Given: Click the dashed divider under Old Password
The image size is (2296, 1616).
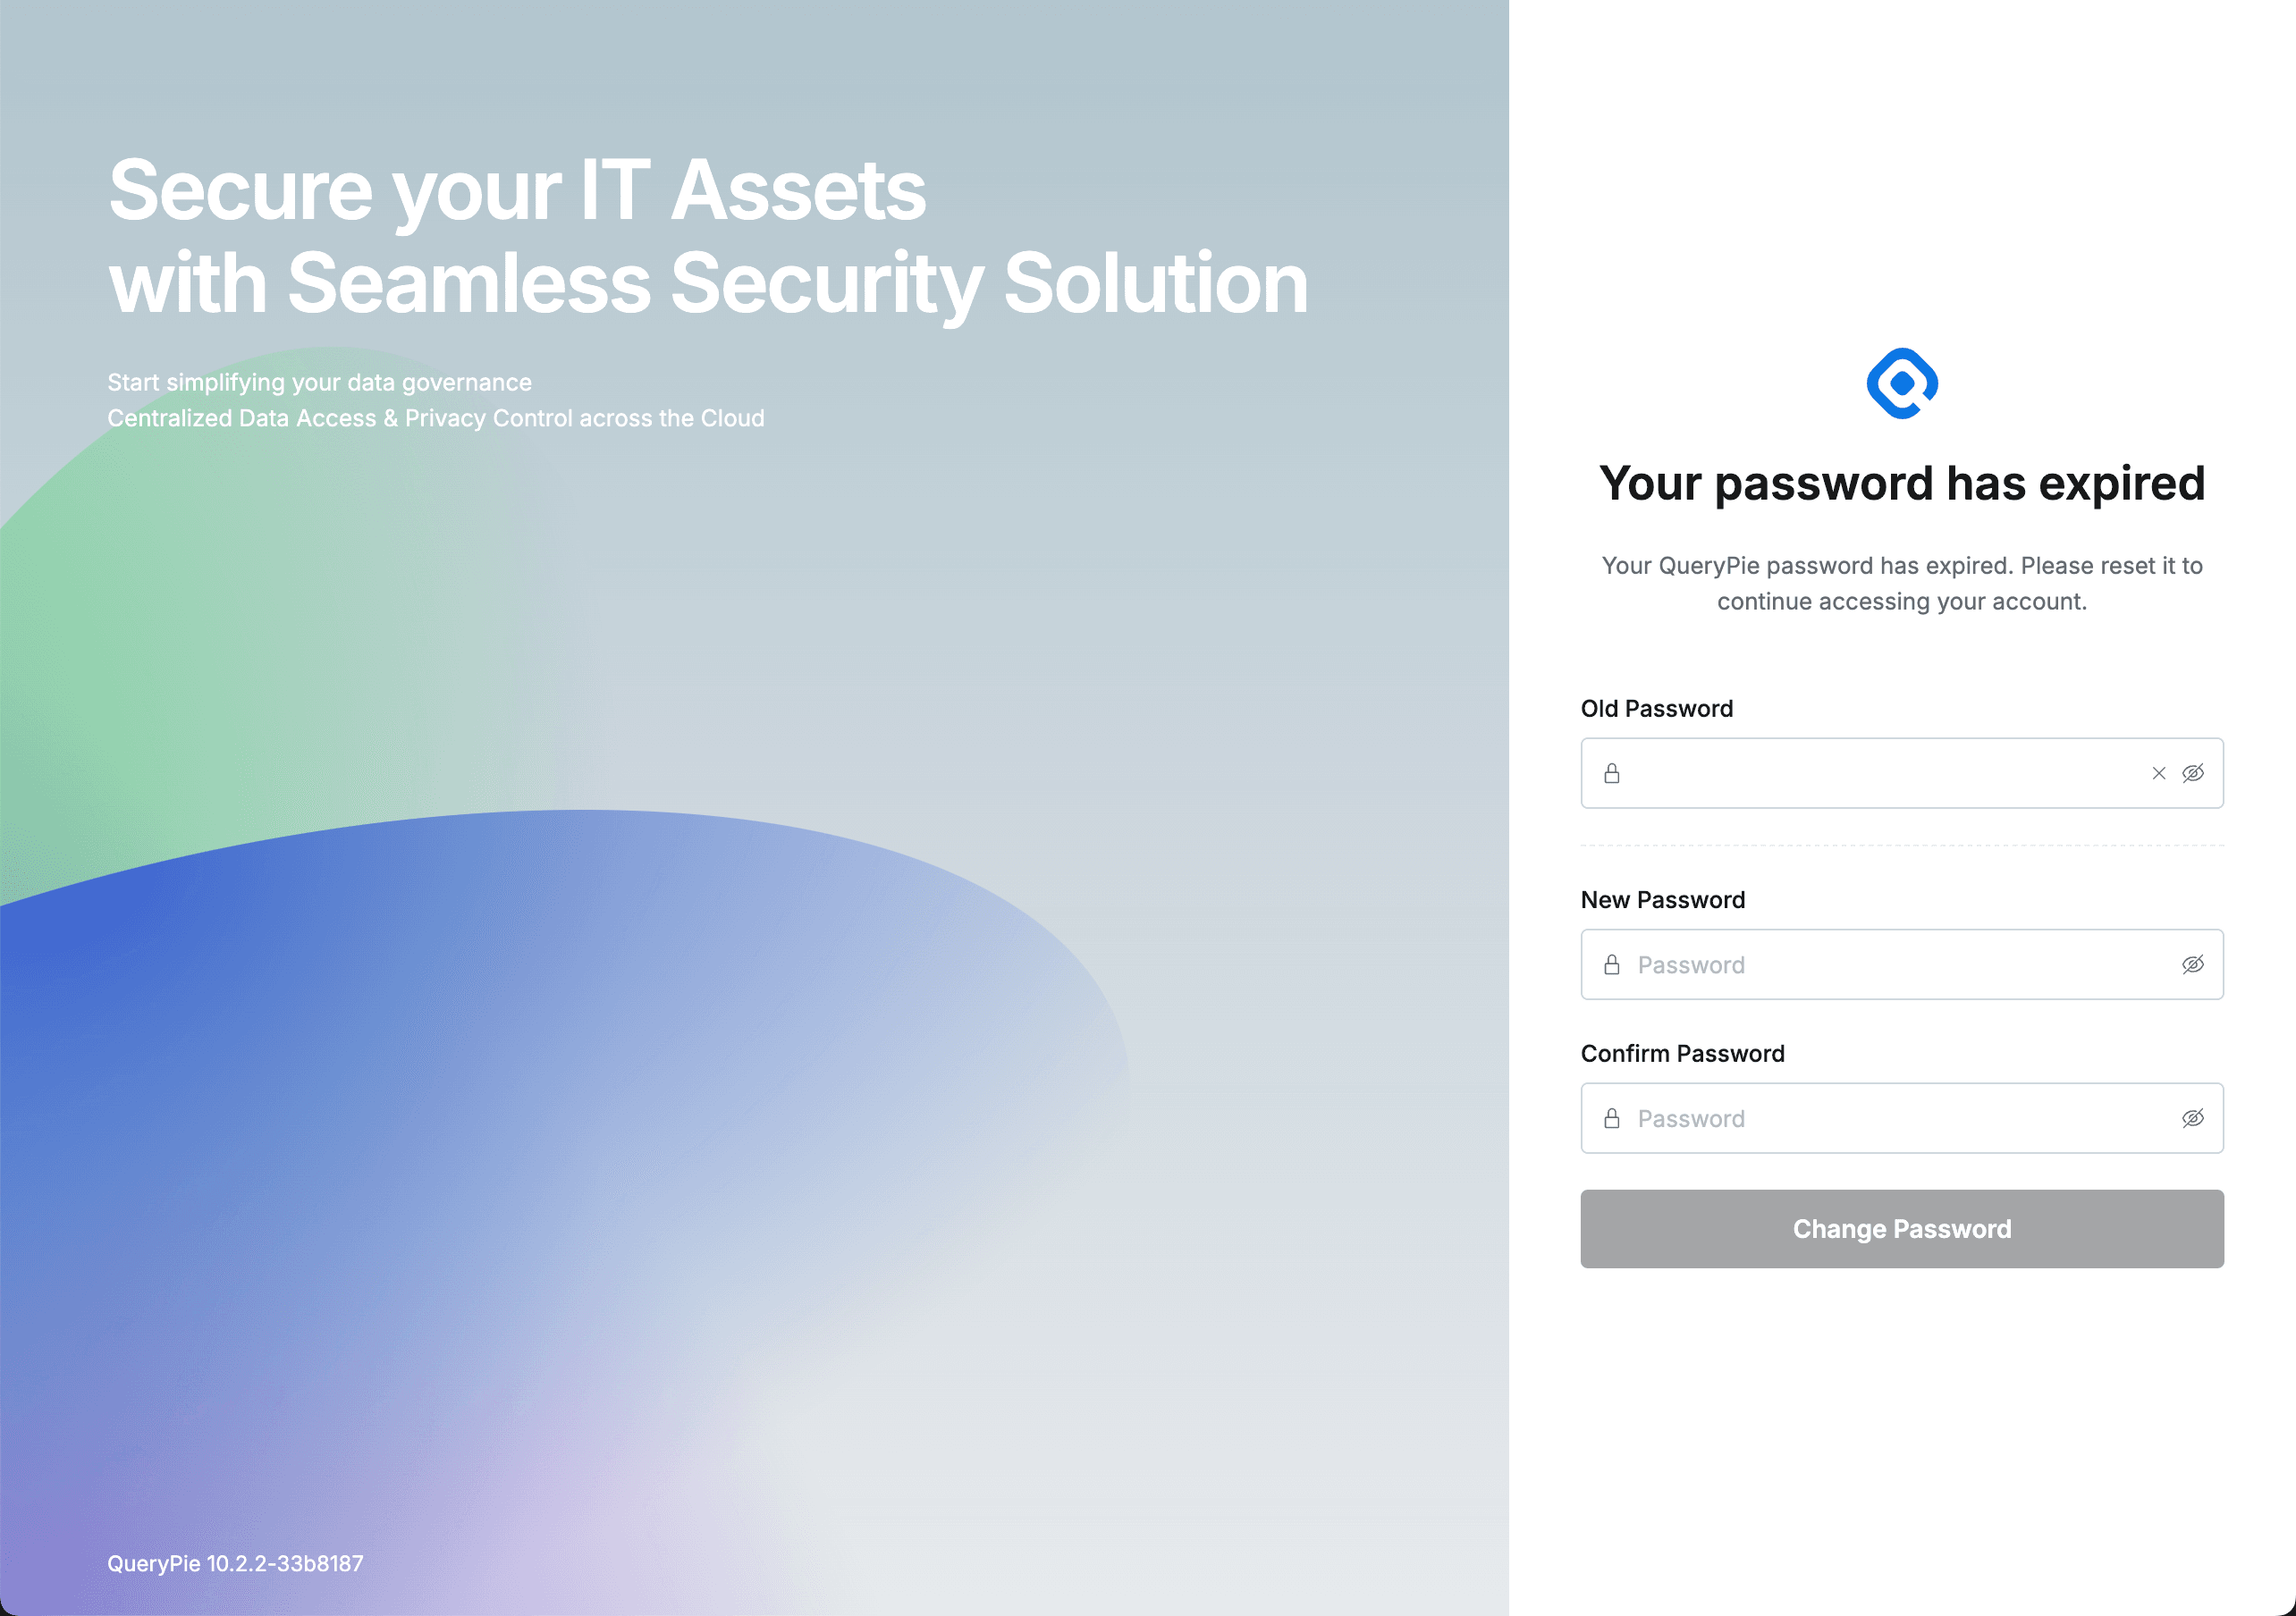Looking at the screenshot, I should click(x=1902, y=845).
